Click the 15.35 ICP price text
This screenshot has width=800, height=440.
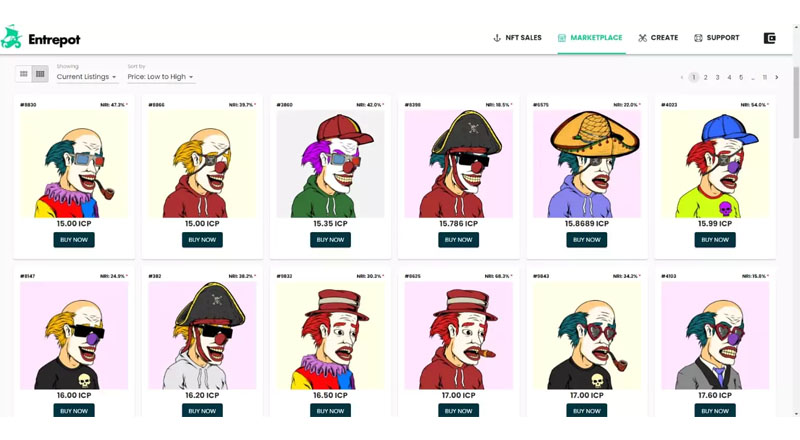(x=330, y=224)
